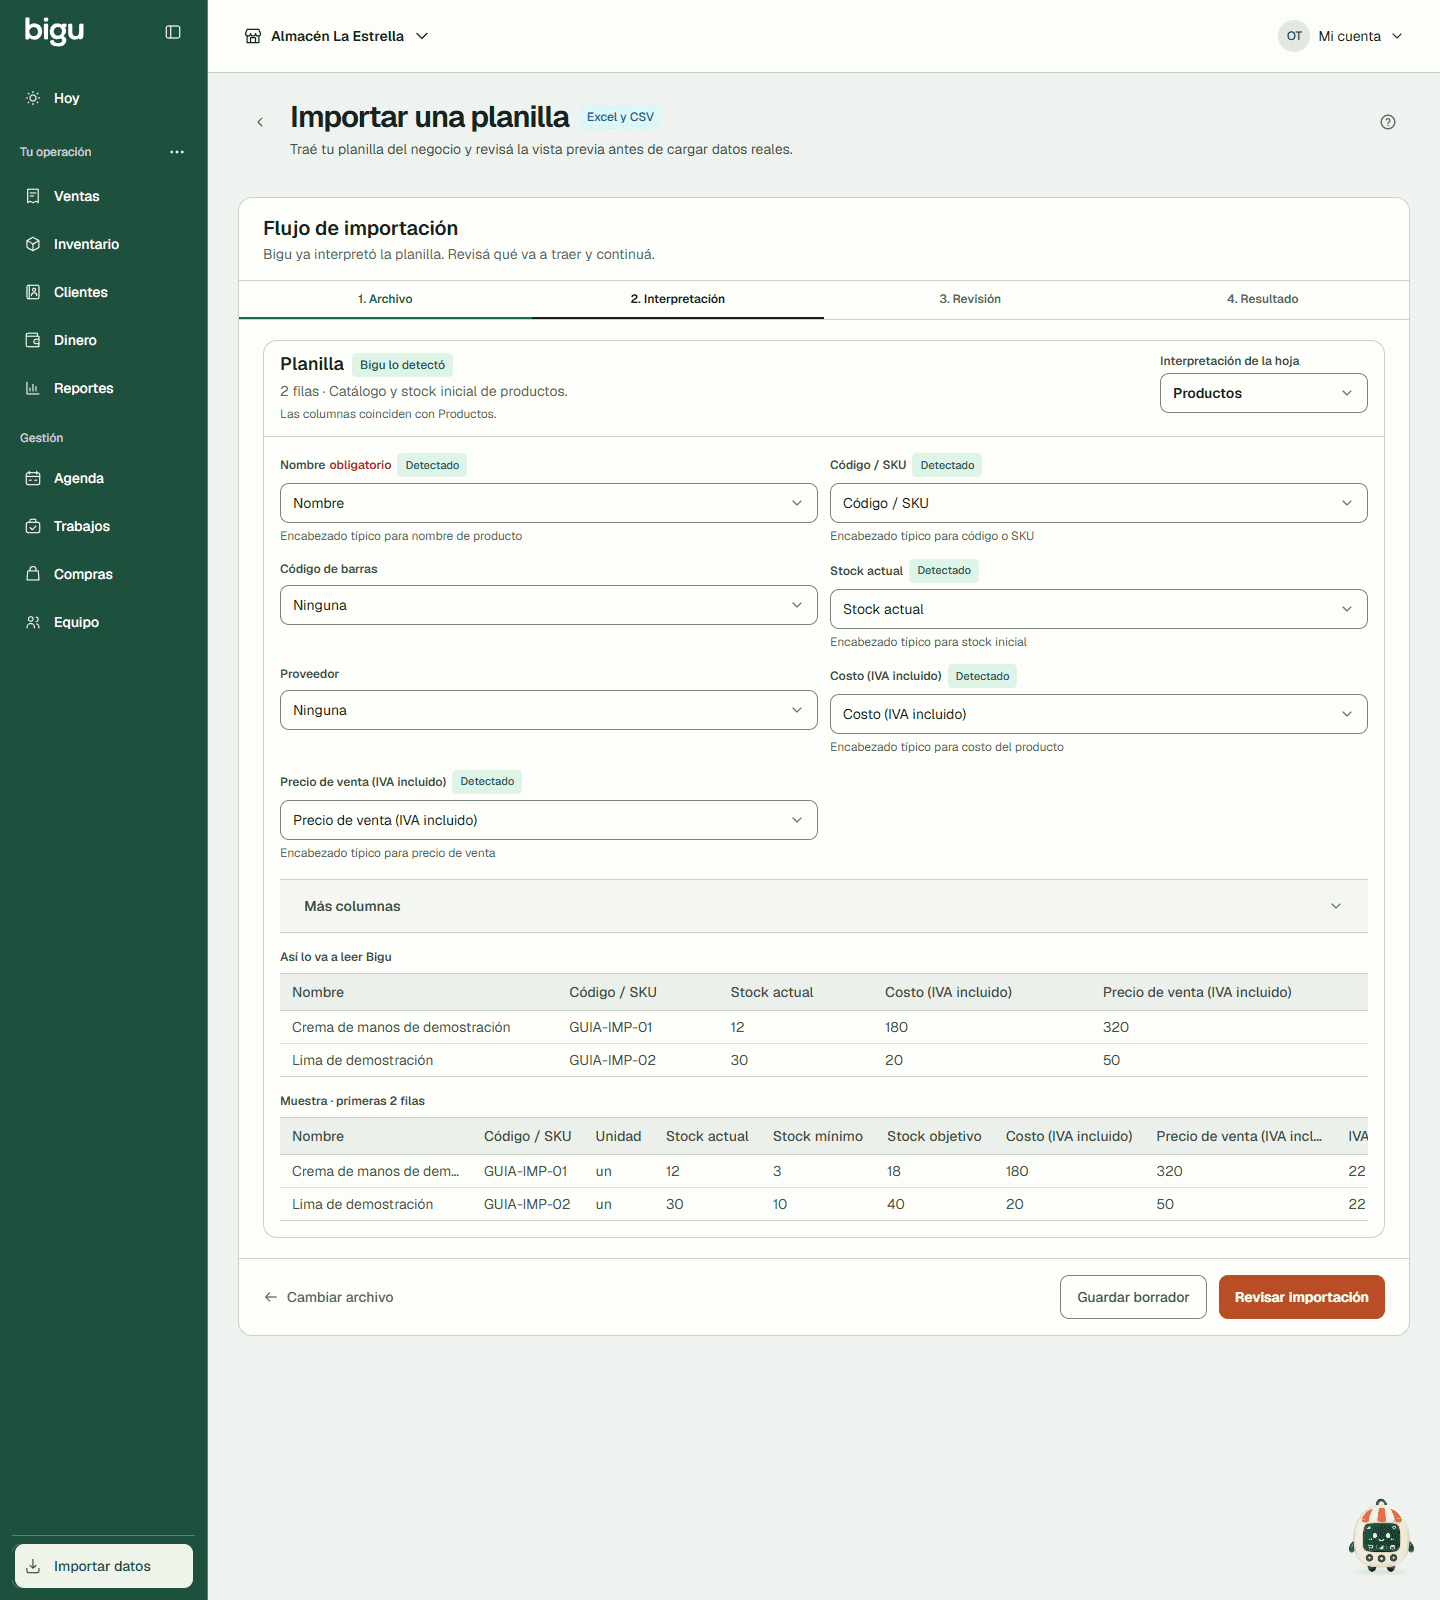Open the Stock actual column dropdown

coord(1099,609)
